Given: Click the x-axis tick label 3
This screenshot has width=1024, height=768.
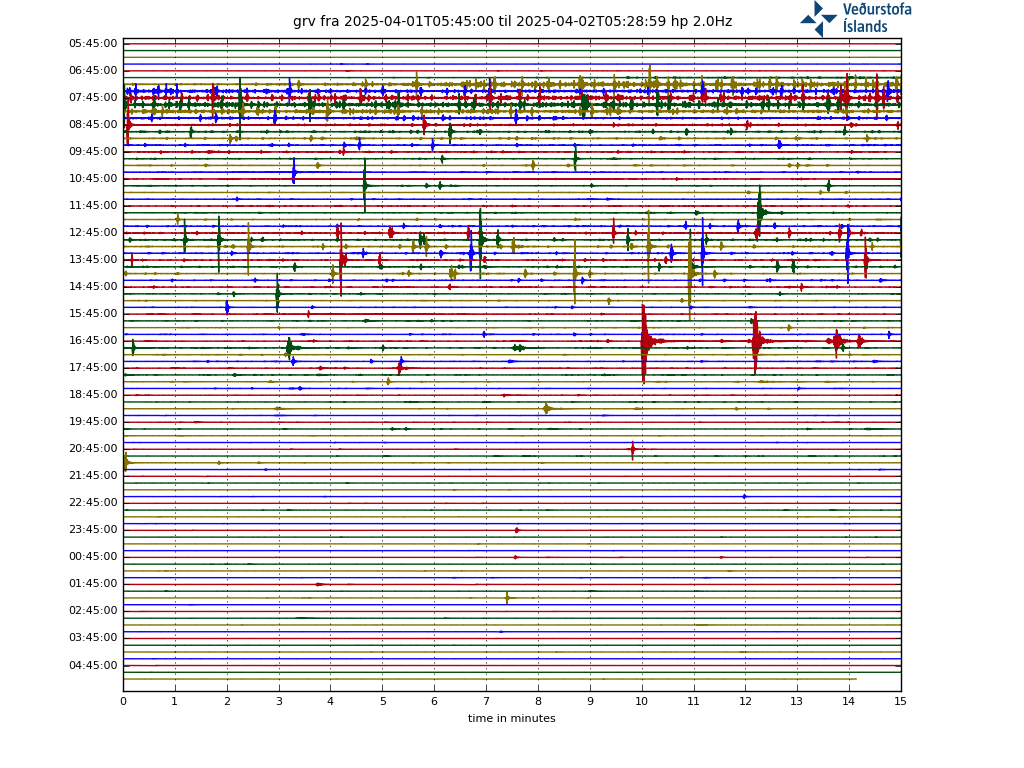Looking at the screenshot, I should (279, 701).
